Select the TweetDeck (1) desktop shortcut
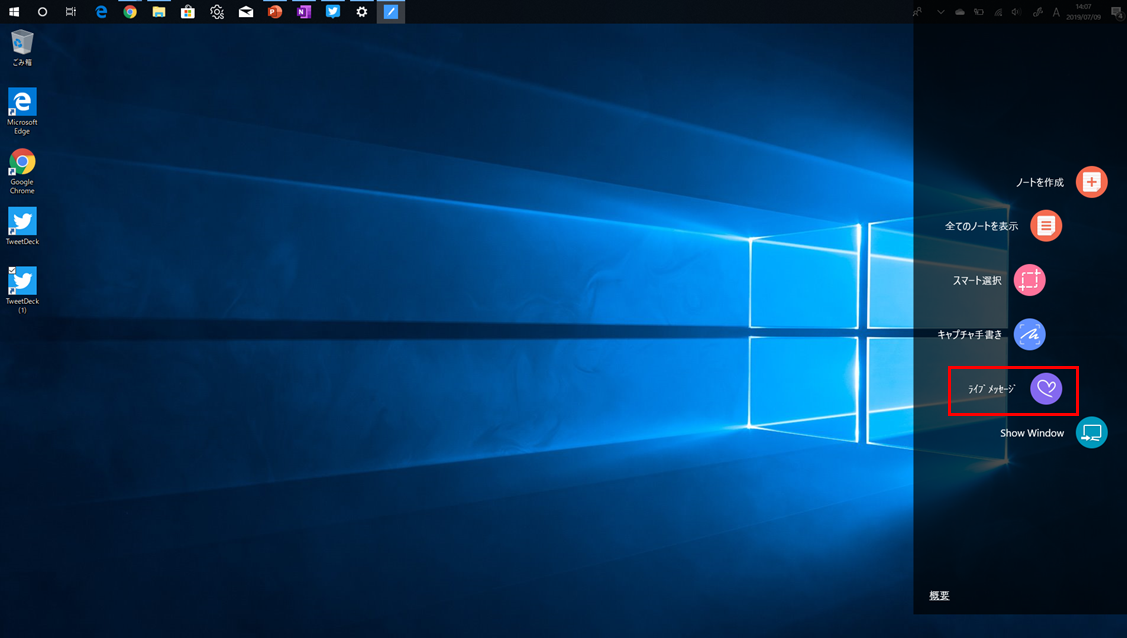Screen dimensions: 1127x638 point(22,290)
